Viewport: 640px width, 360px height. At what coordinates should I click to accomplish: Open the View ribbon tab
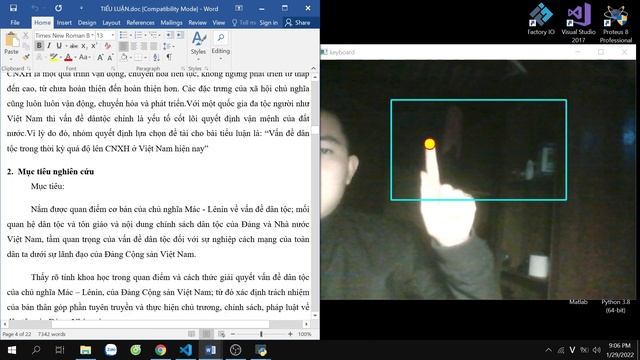click(x=219, y=22)
